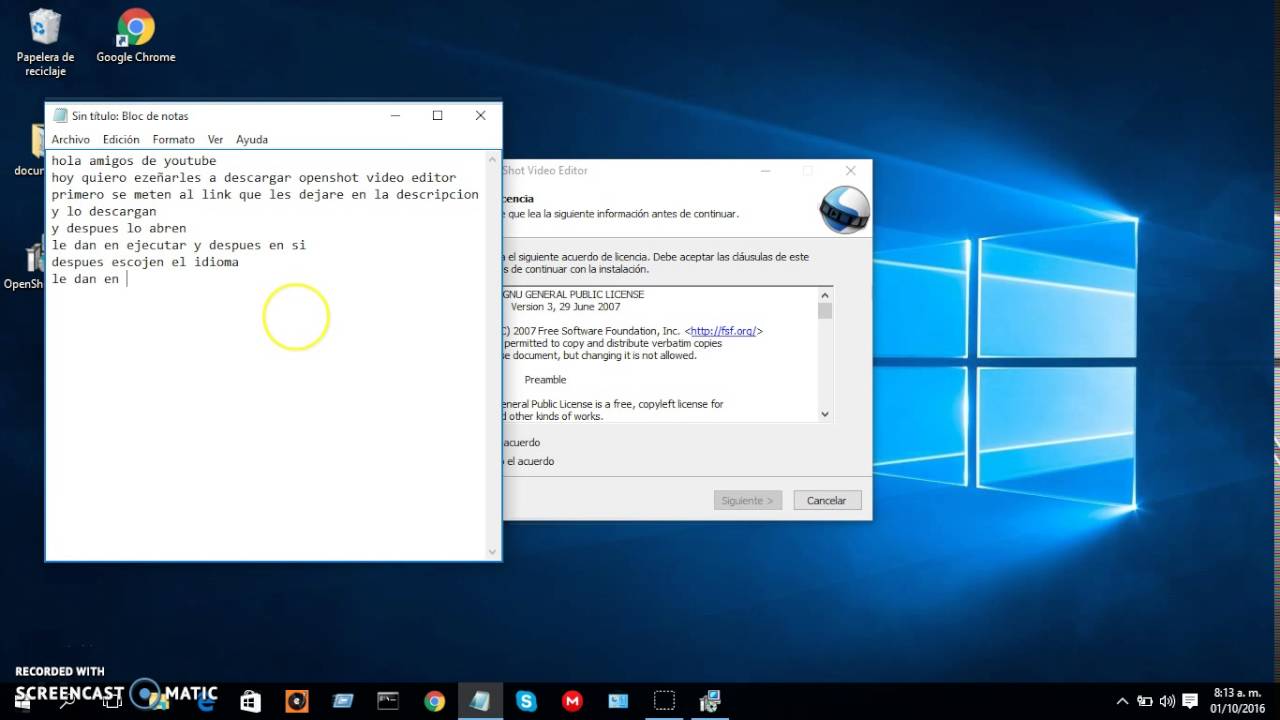Open the http://fsf.org/ link in the license text
The width and height of the screenshot is (1280, 720).
[x=723, y=331]
